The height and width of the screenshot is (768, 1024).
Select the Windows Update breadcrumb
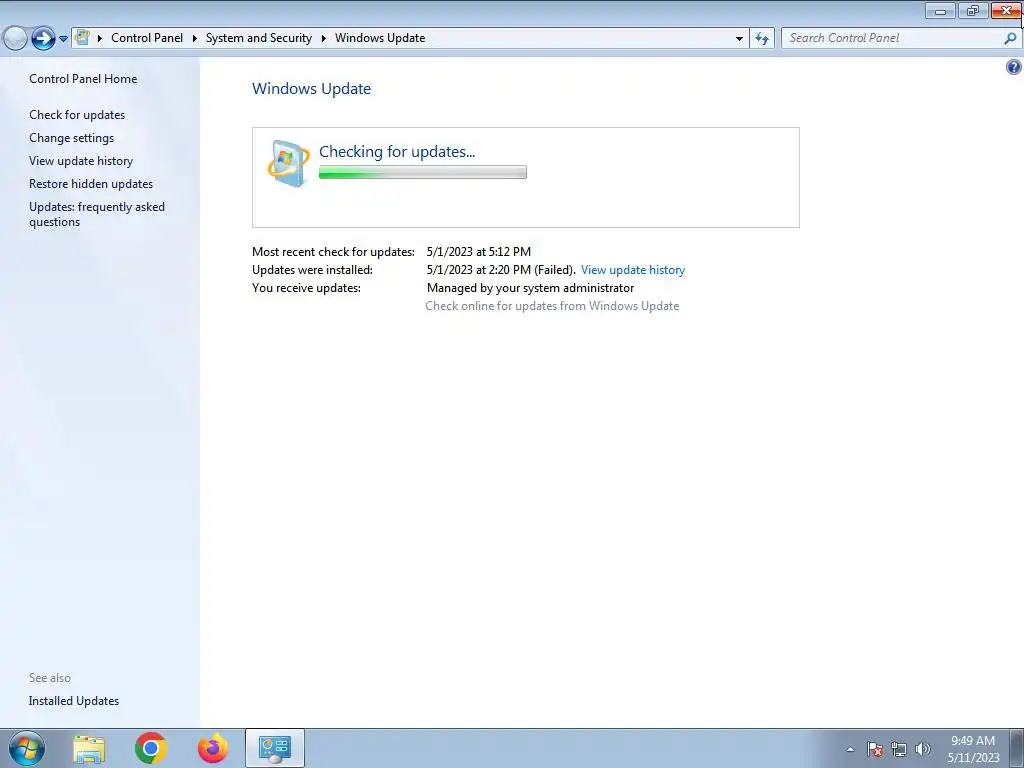click(x=380, y=38)
